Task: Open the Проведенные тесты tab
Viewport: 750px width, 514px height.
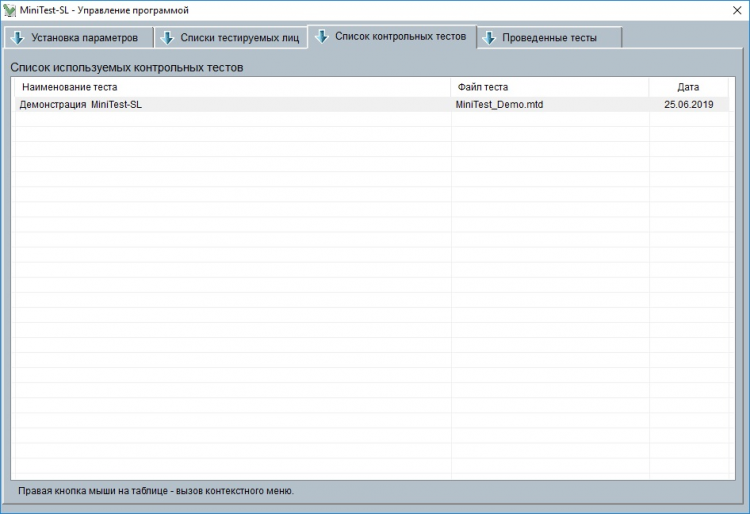Action: pyautogui.click(x=550, y=38)
